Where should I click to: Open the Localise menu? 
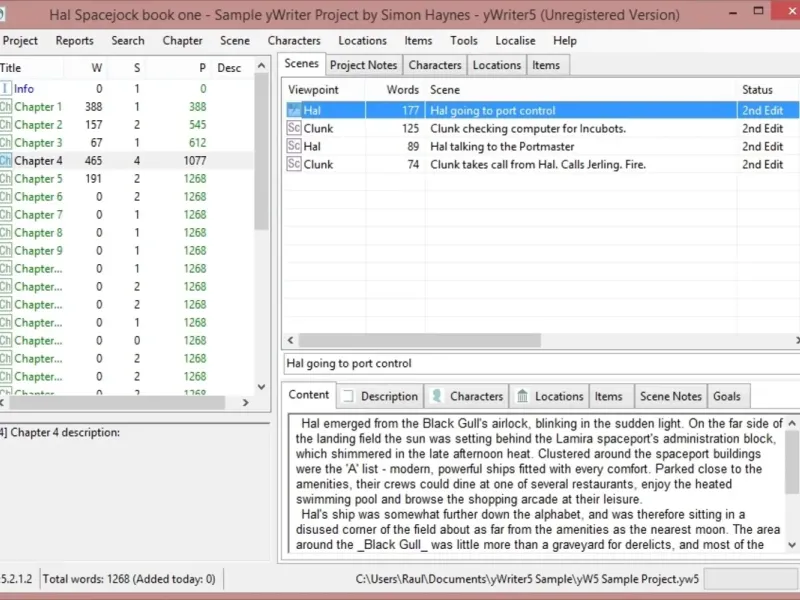515,41
